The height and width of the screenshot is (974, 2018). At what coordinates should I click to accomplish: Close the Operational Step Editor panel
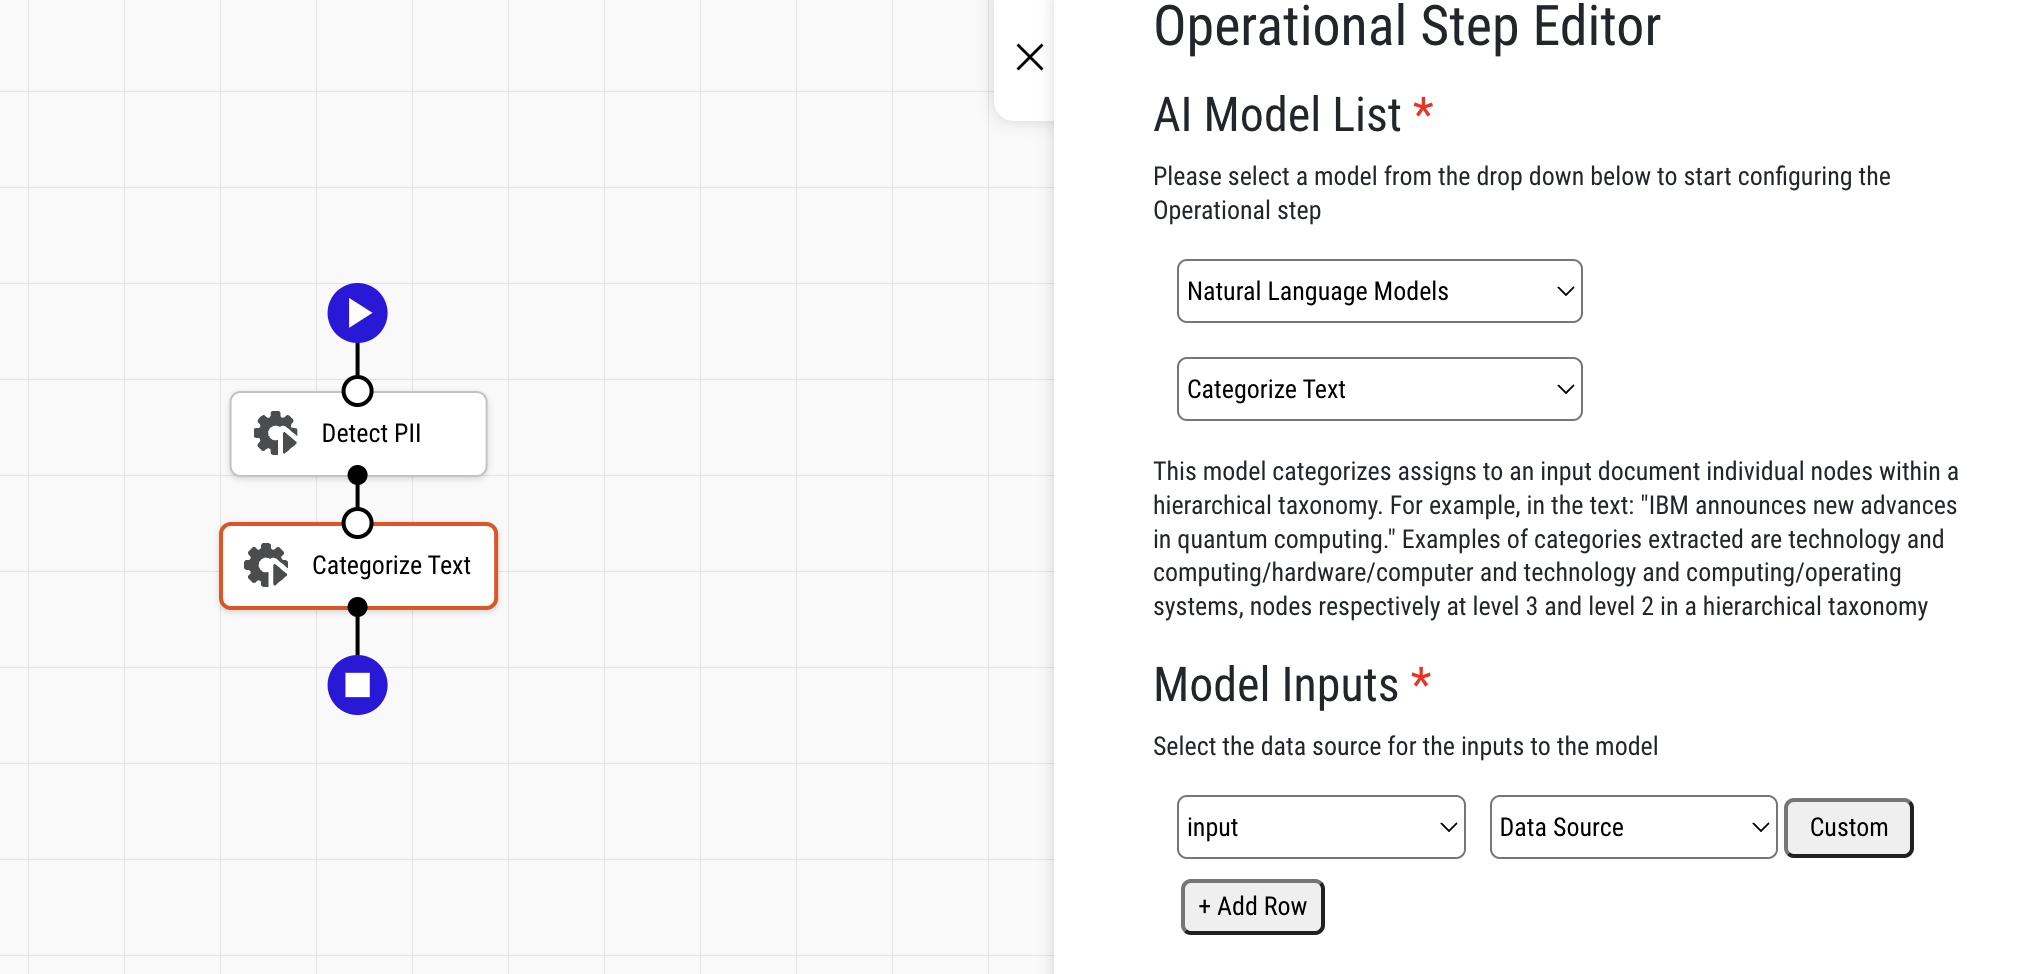1029,56
